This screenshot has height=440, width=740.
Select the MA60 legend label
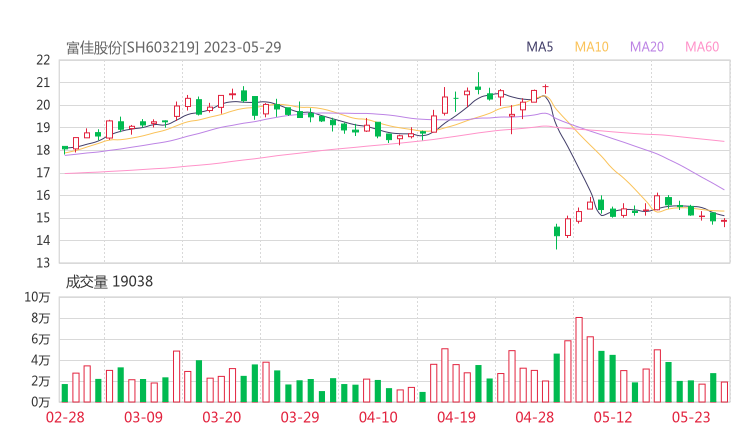(702, 47)
